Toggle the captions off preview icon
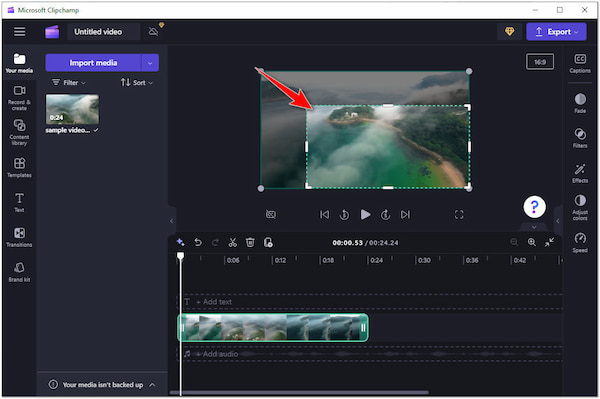The width and height of the screenshot is (600, 399). click(x=271, y=215)
